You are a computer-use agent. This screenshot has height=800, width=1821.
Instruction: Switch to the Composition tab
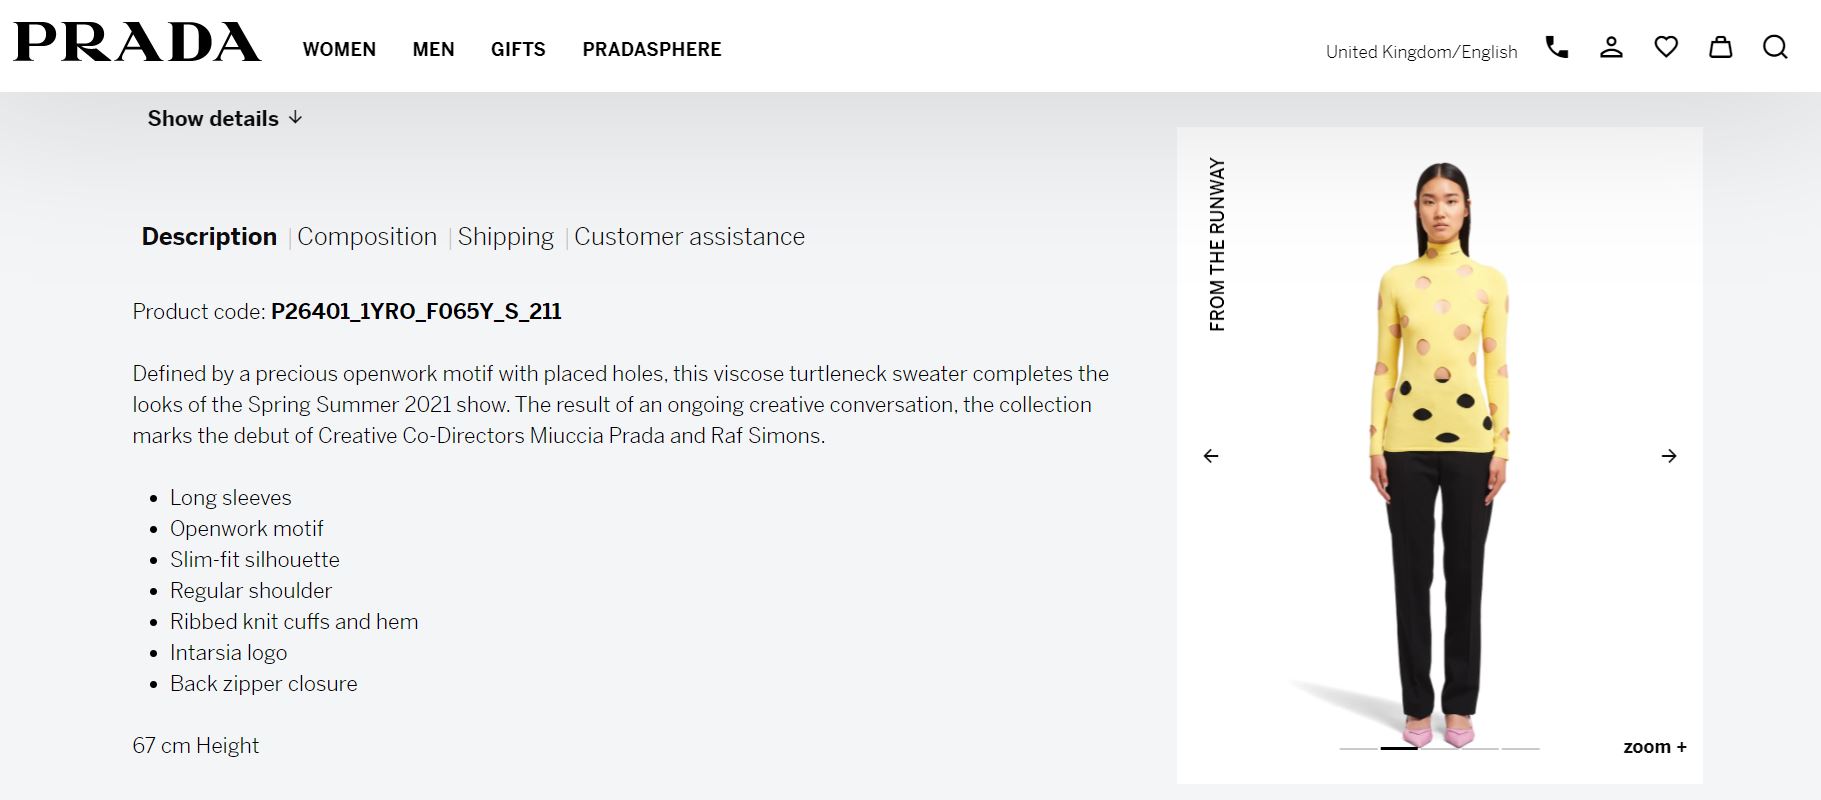[367, 237]
